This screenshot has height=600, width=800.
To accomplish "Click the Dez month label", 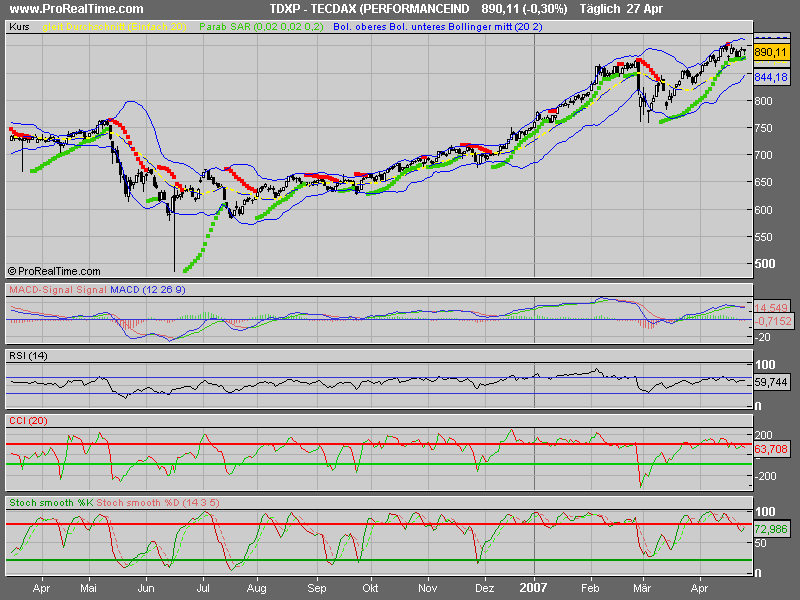I will click(485, 588).
